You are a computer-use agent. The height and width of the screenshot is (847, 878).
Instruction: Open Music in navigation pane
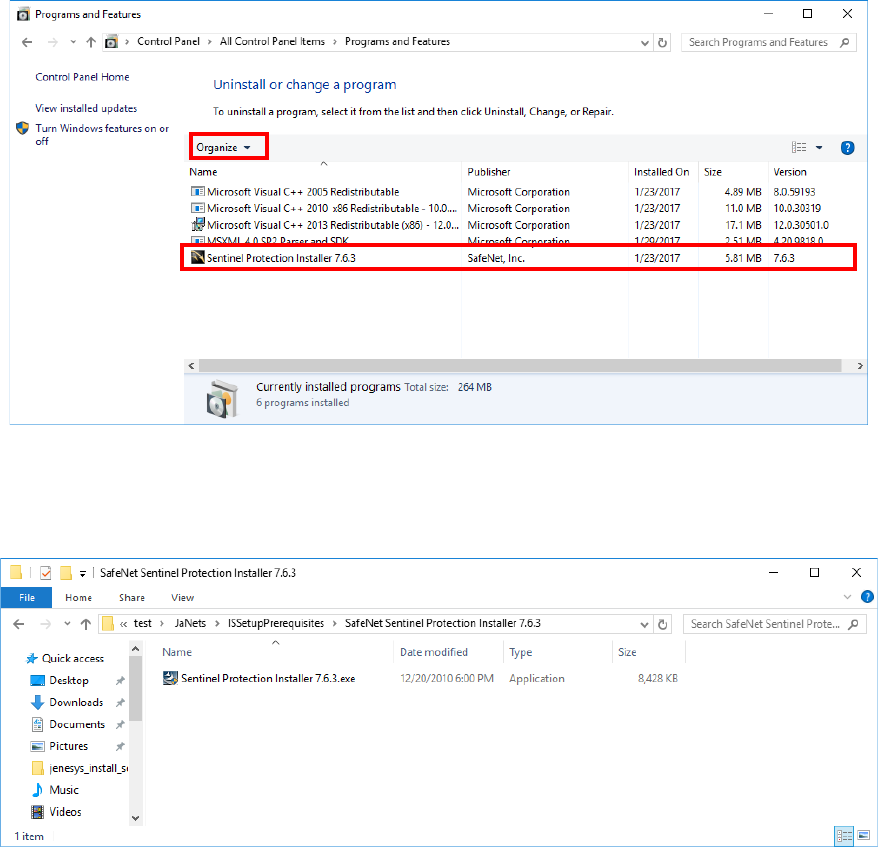click(x=64, y=790)
